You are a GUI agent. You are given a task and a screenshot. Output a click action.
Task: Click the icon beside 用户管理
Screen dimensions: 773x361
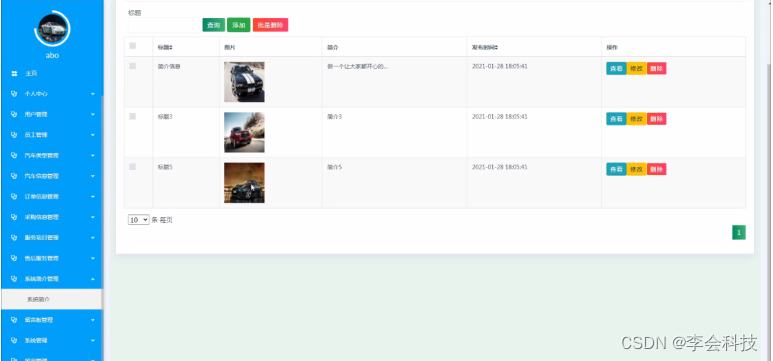tap(14, 114)
